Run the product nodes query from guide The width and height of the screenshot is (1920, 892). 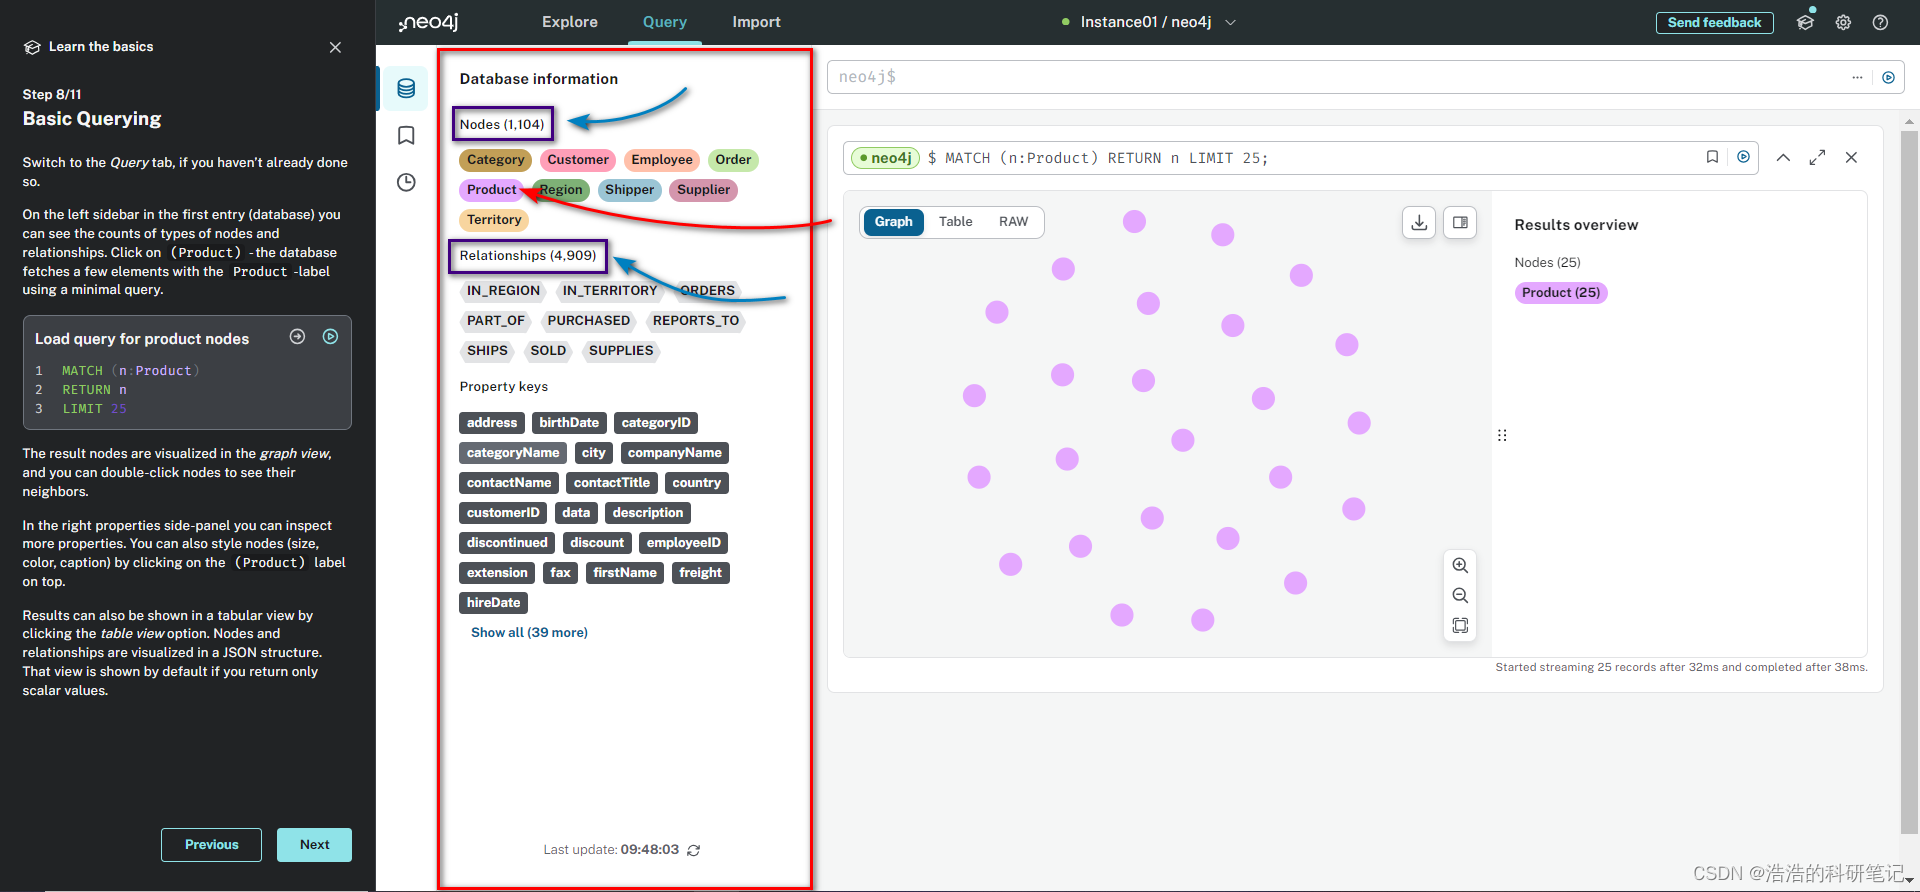point(330,337)
